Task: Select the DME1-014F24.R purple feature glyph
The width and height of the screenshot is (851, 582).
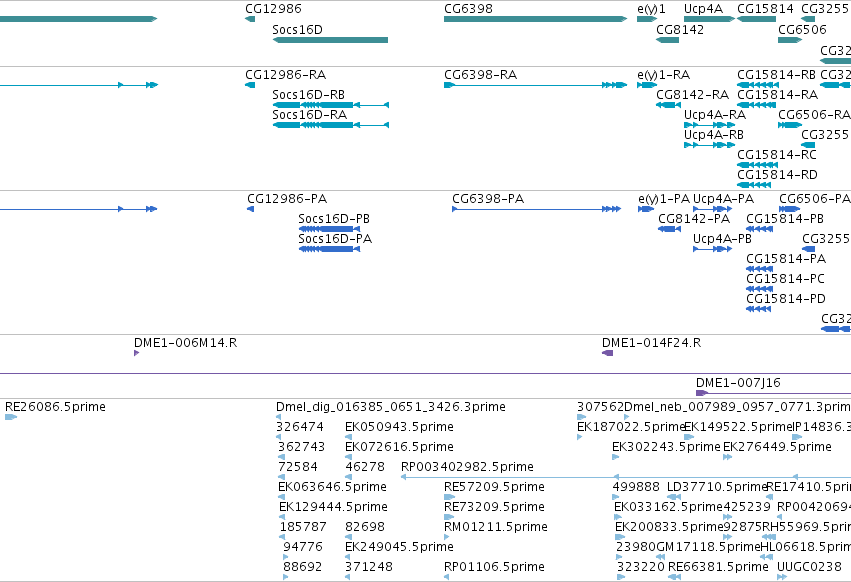Action: coord(607,353)
